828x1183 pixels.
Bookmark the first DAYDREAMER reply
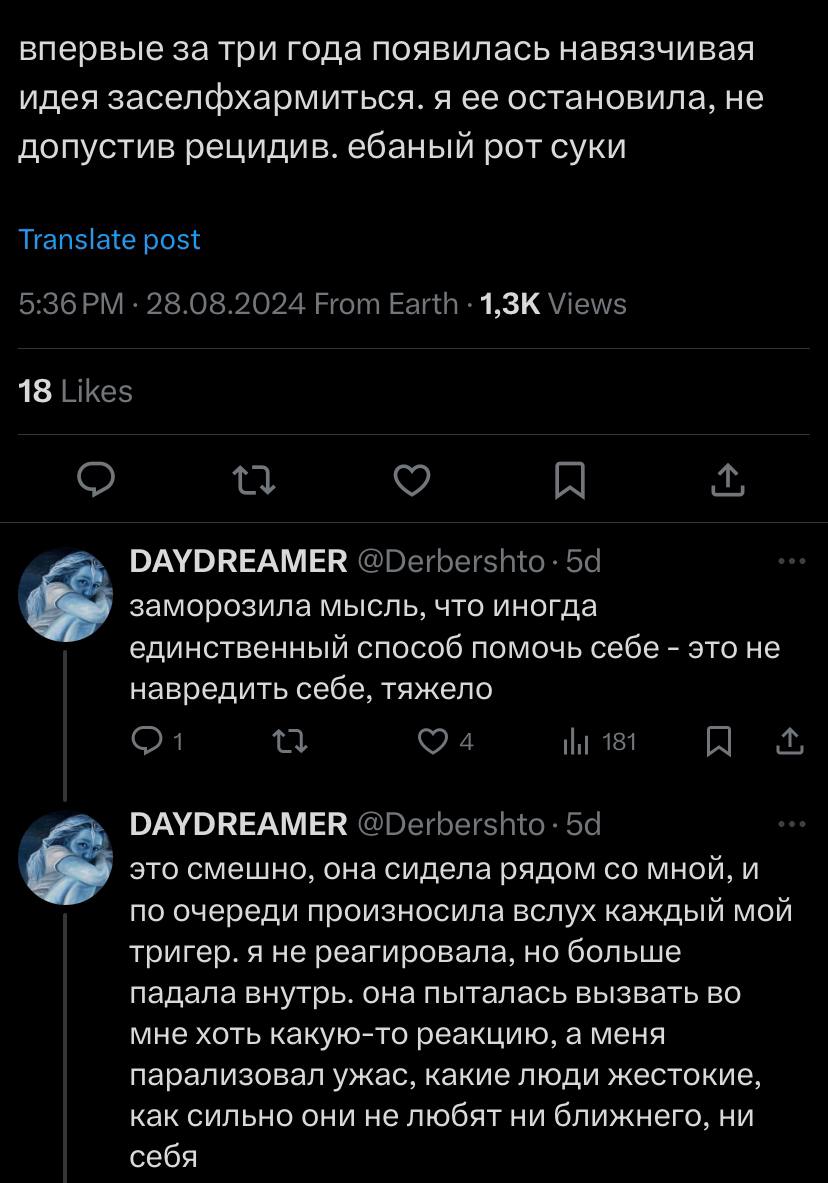(718, 741)
